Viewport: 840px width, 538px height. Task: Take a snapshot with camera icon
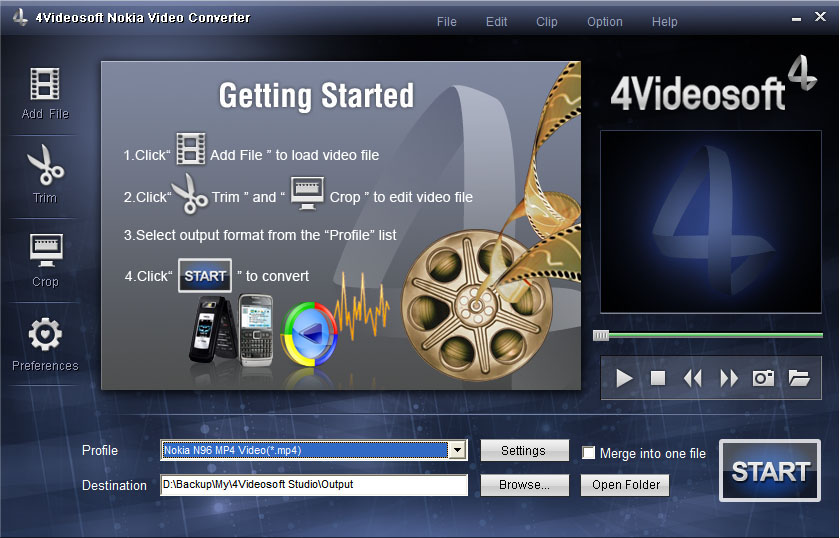coord(764,378)
